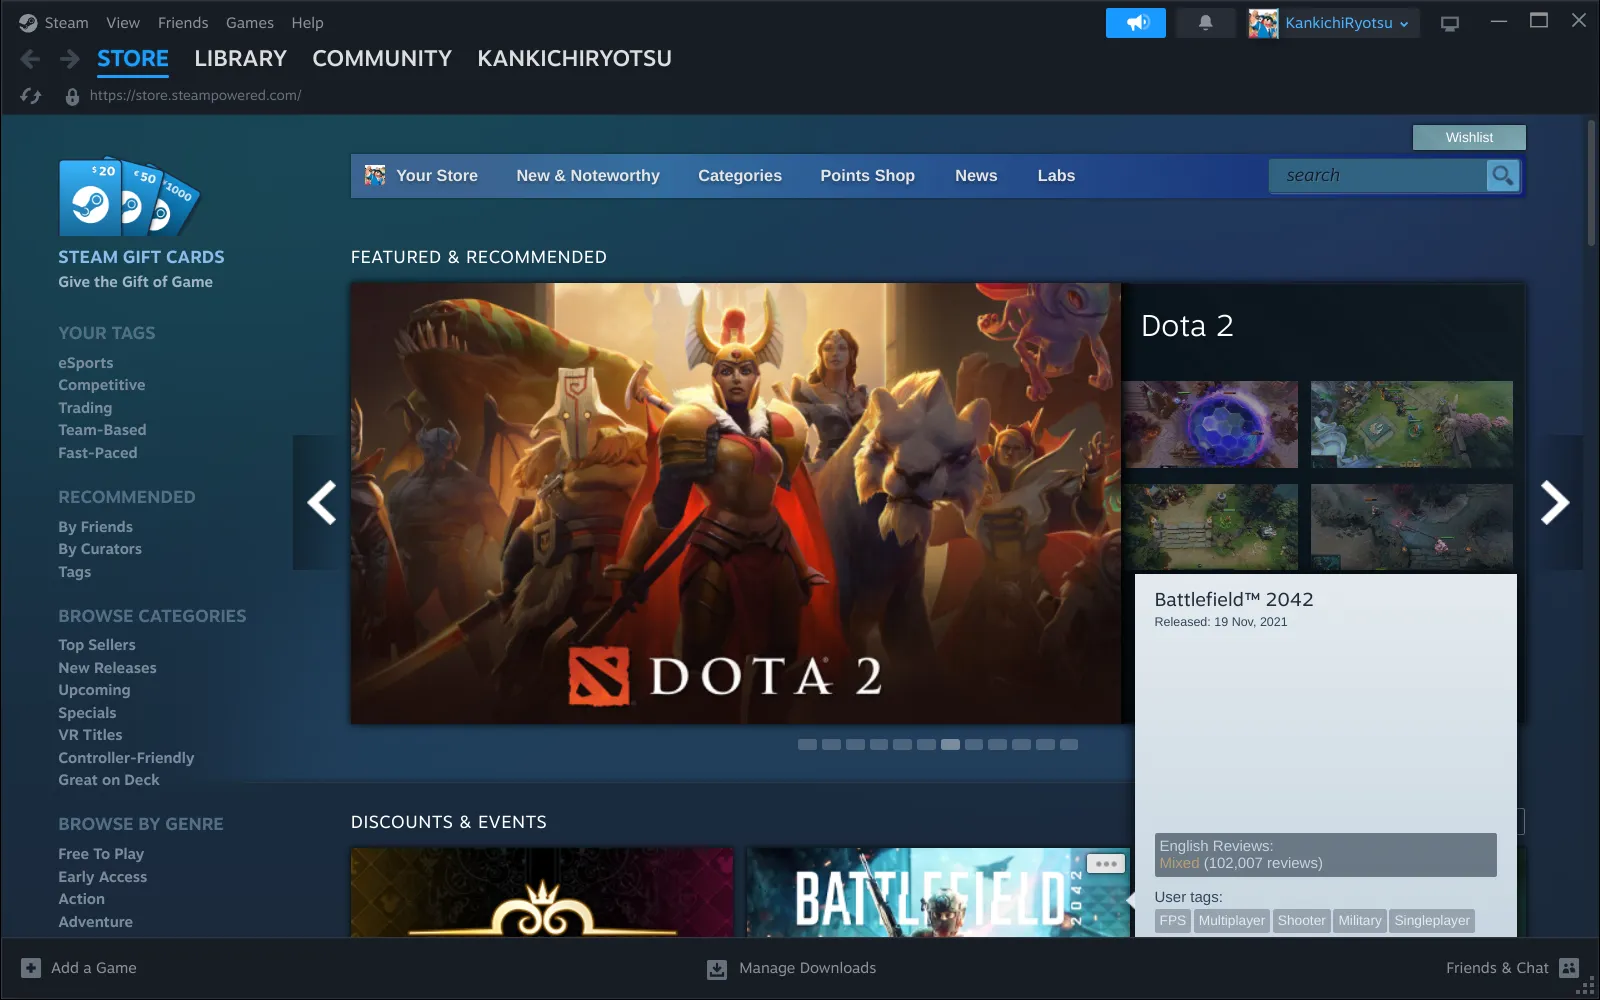1600x1000 pixels.
Task: Go back with the left arrow navigation icon
Action: click(30, 59)
